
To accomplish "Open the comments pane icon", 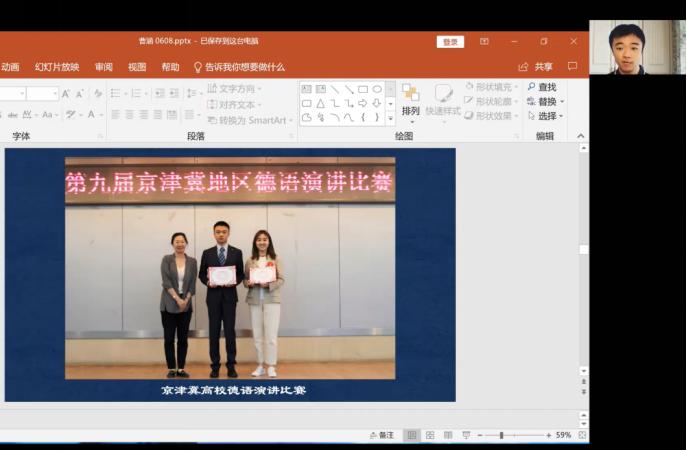I will [572, 67].
